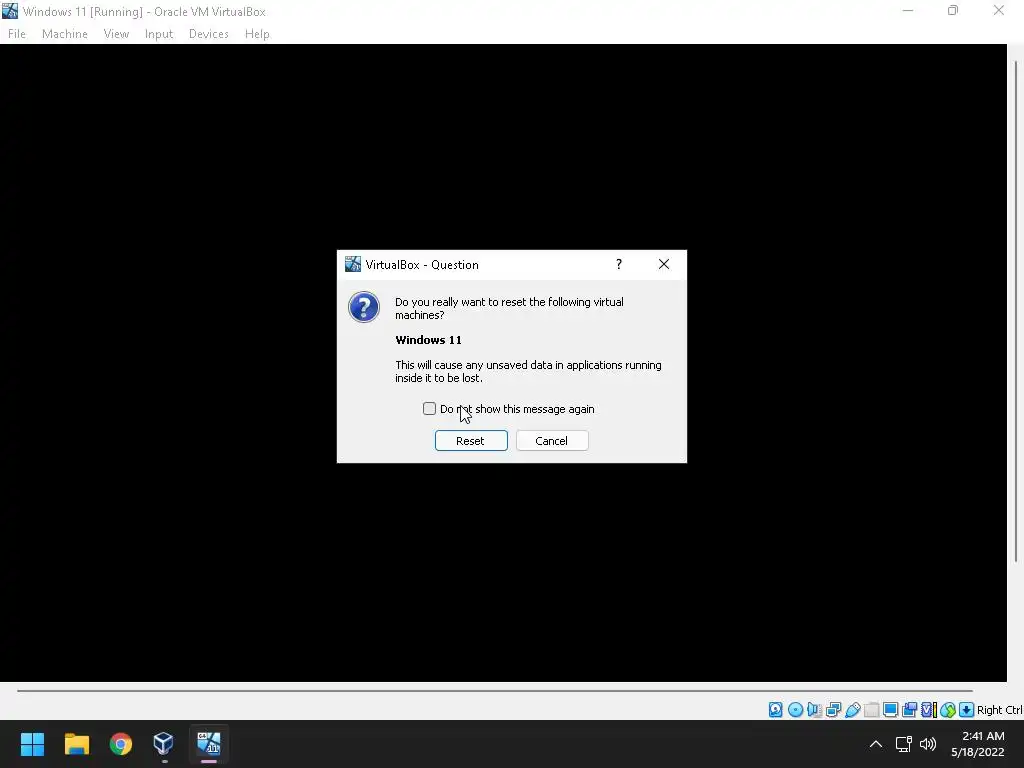Enable 'Do not show this message again'

[429, 409]
